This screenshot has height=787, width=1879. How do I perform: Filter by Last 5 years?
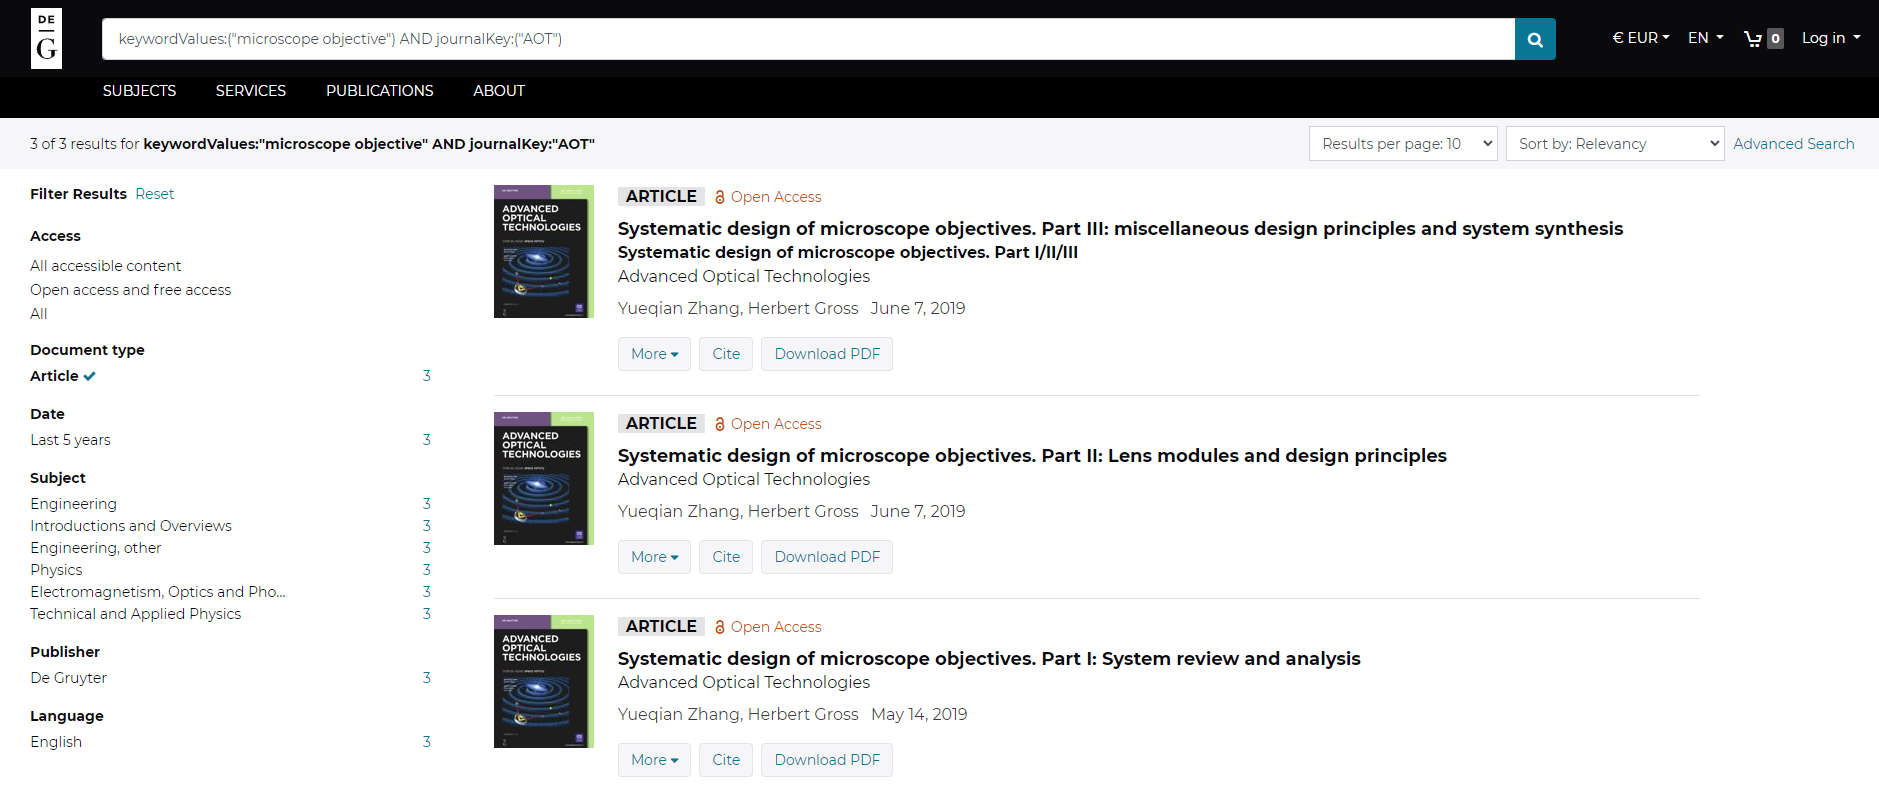71,440
